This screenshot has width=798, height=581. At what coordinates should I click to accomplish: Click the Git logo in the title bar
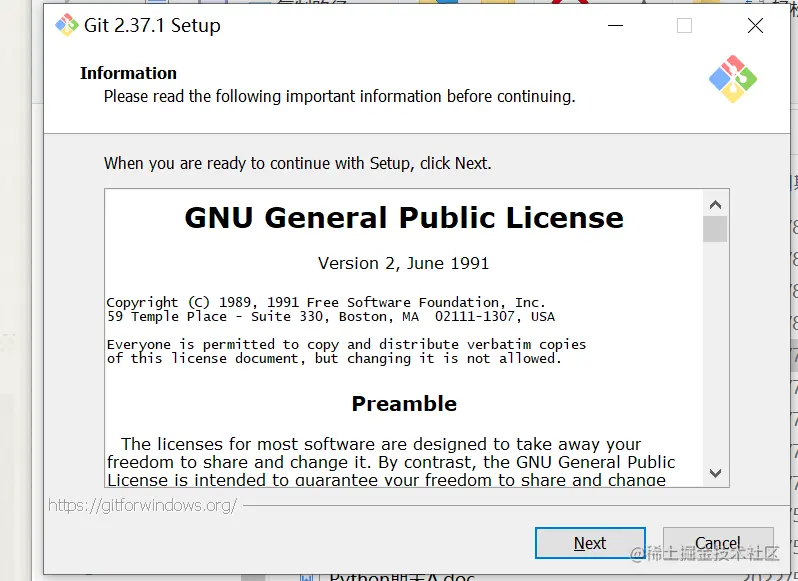(x=67, y=25)
